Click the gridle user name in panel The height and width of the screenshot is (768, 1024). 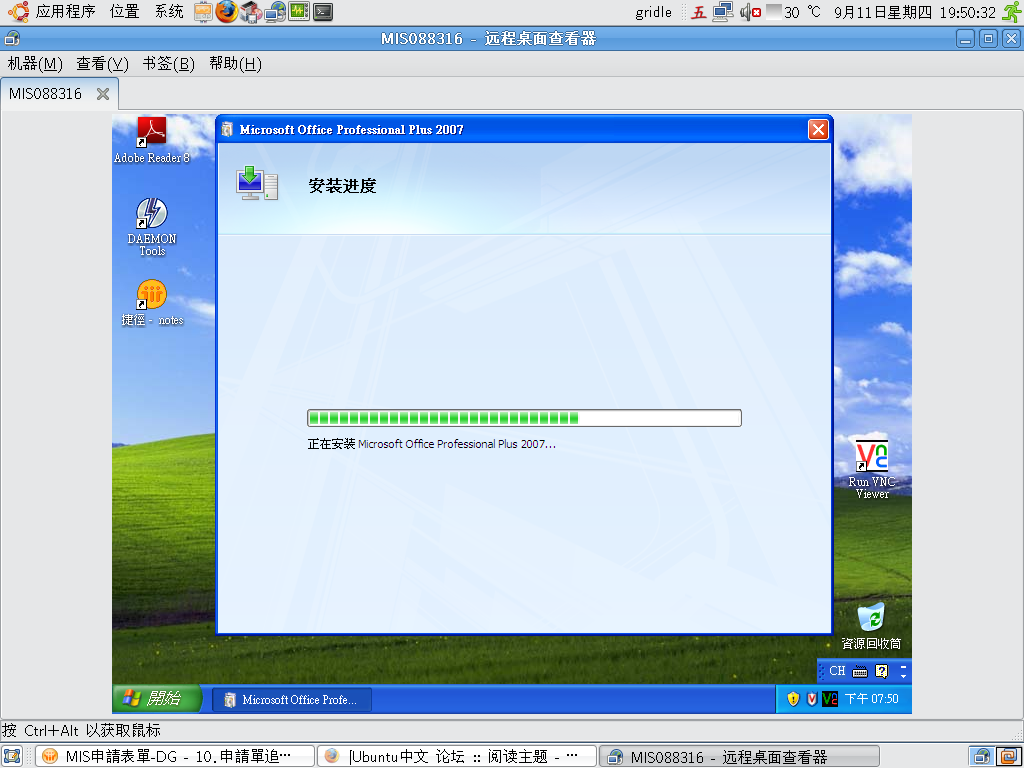(x=653, y=12)
